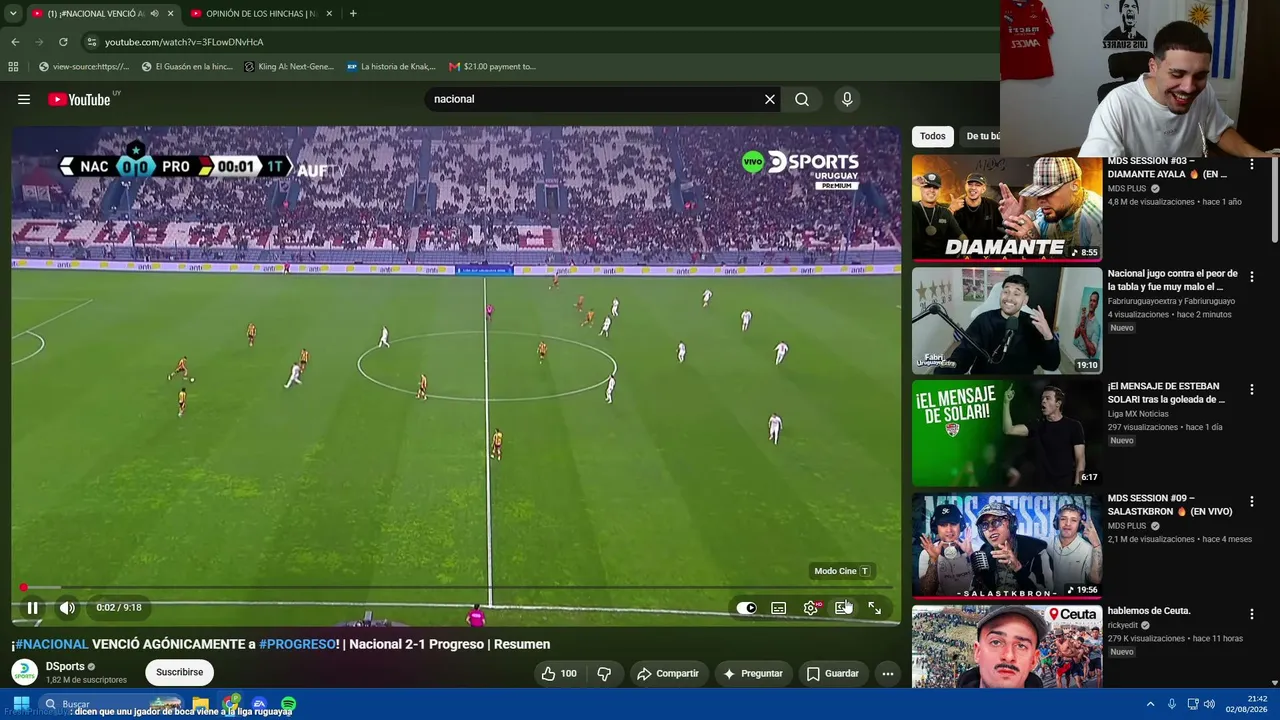Mute the NACIONAL VENCIÓ tab audio icon
The width and height of the screenshot is (1280, 720).
[x=154, y=14]
